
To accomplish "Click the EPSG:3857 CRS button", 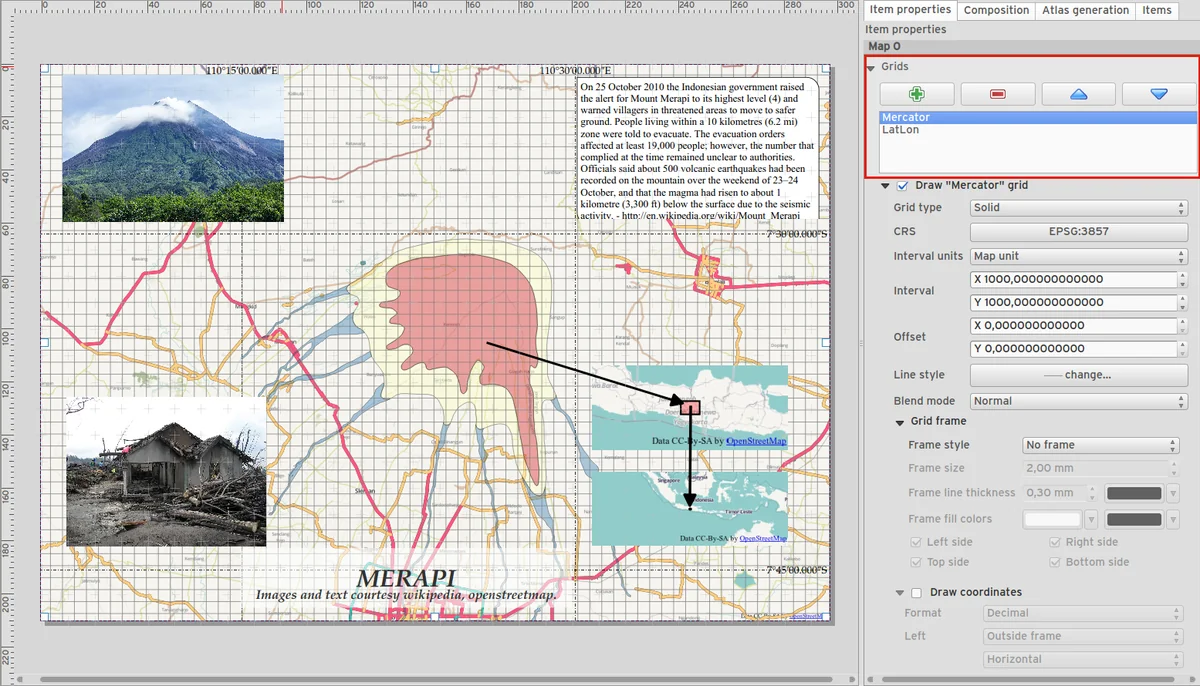I will coord(1078,232).
